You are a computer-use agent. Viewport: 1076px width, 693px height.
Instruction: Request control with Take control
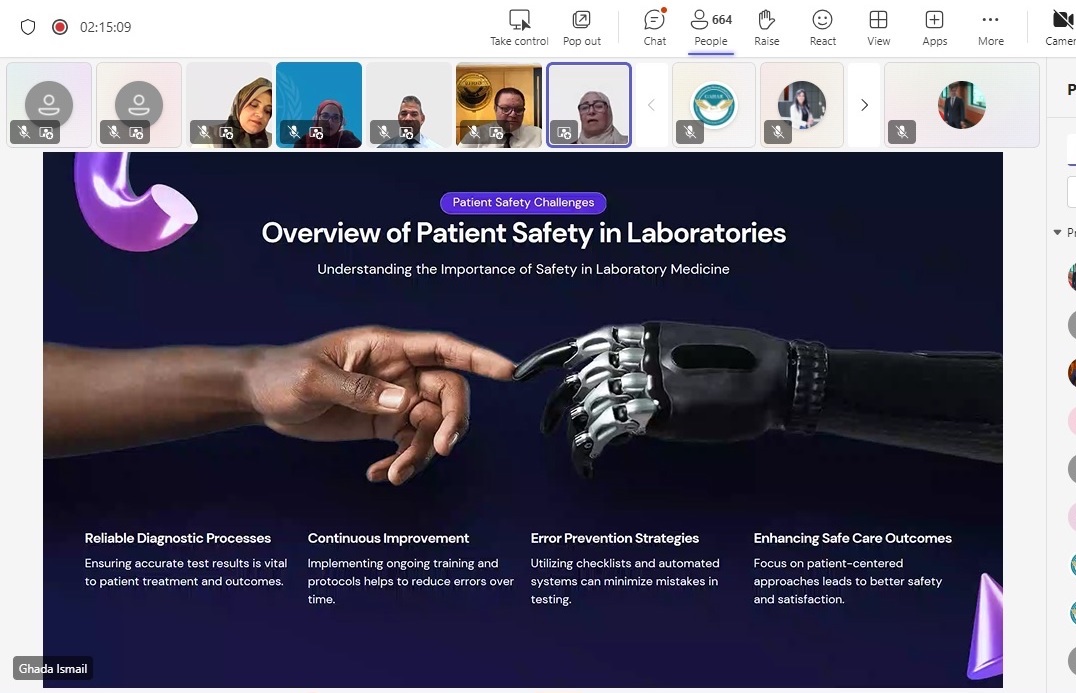(519, 27)
